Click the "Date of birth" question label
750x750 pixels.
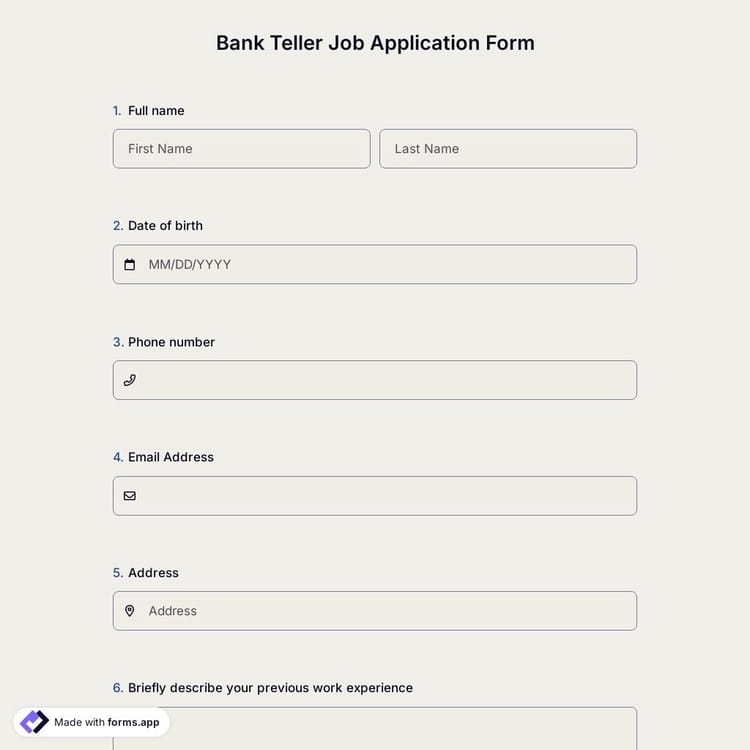(165, 226)
